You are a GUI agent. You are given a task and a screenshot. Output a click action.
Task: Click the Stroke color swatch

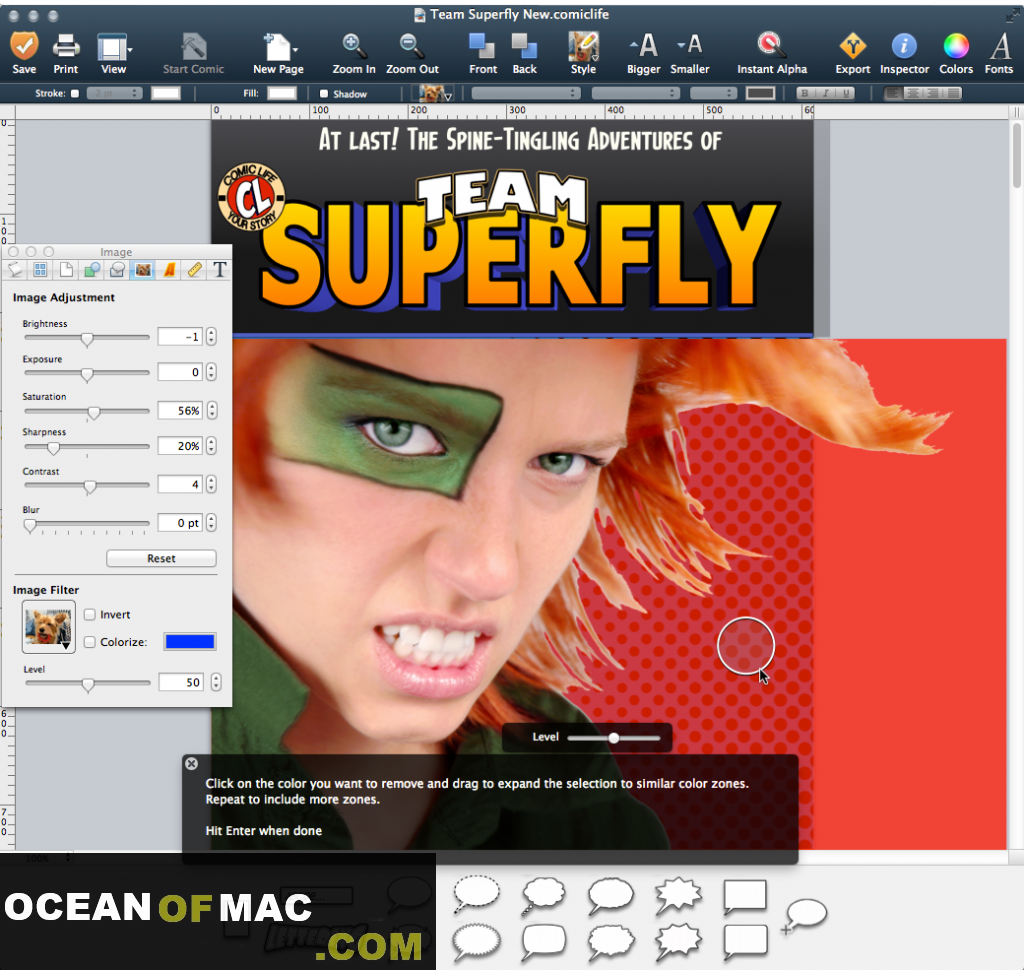pos(166,93)
